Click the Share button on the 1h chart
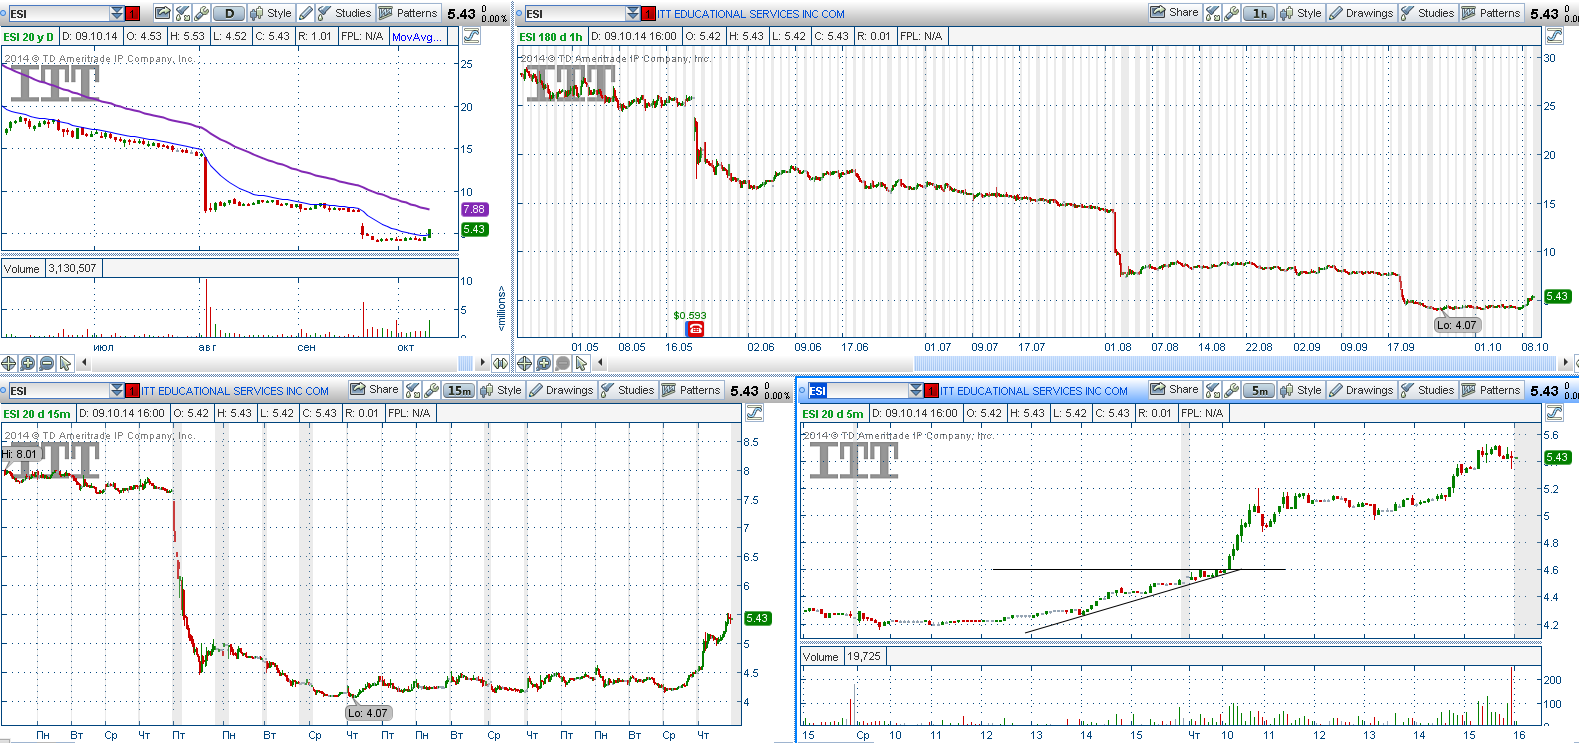The image size is (1579, 743). tap(1174, 13)
